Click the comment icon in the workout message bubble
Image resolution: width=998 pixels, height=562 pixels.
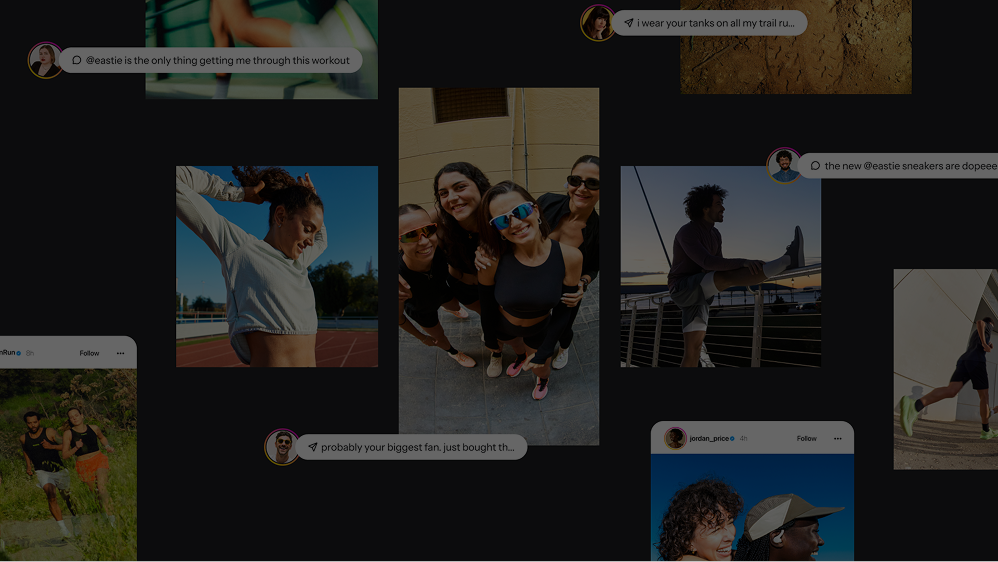[76, 60]
